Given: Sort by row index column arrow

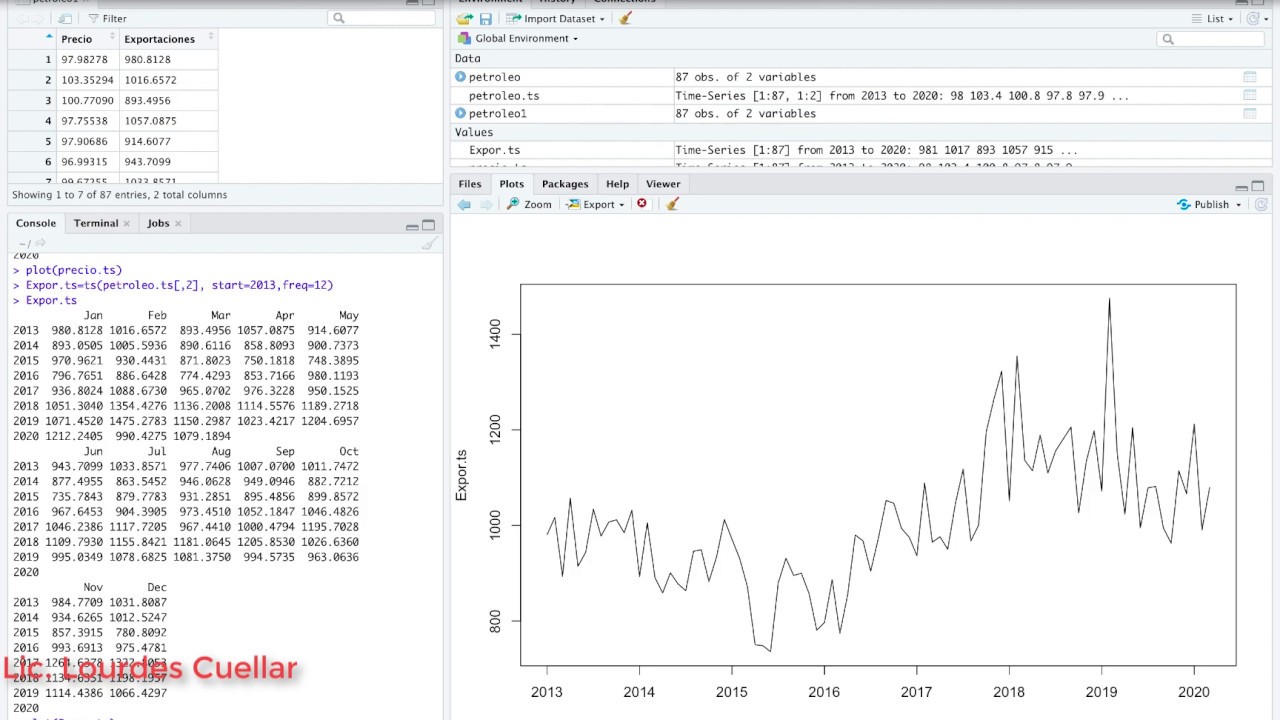Looking at the screenshot, I should tap(49, 38).
